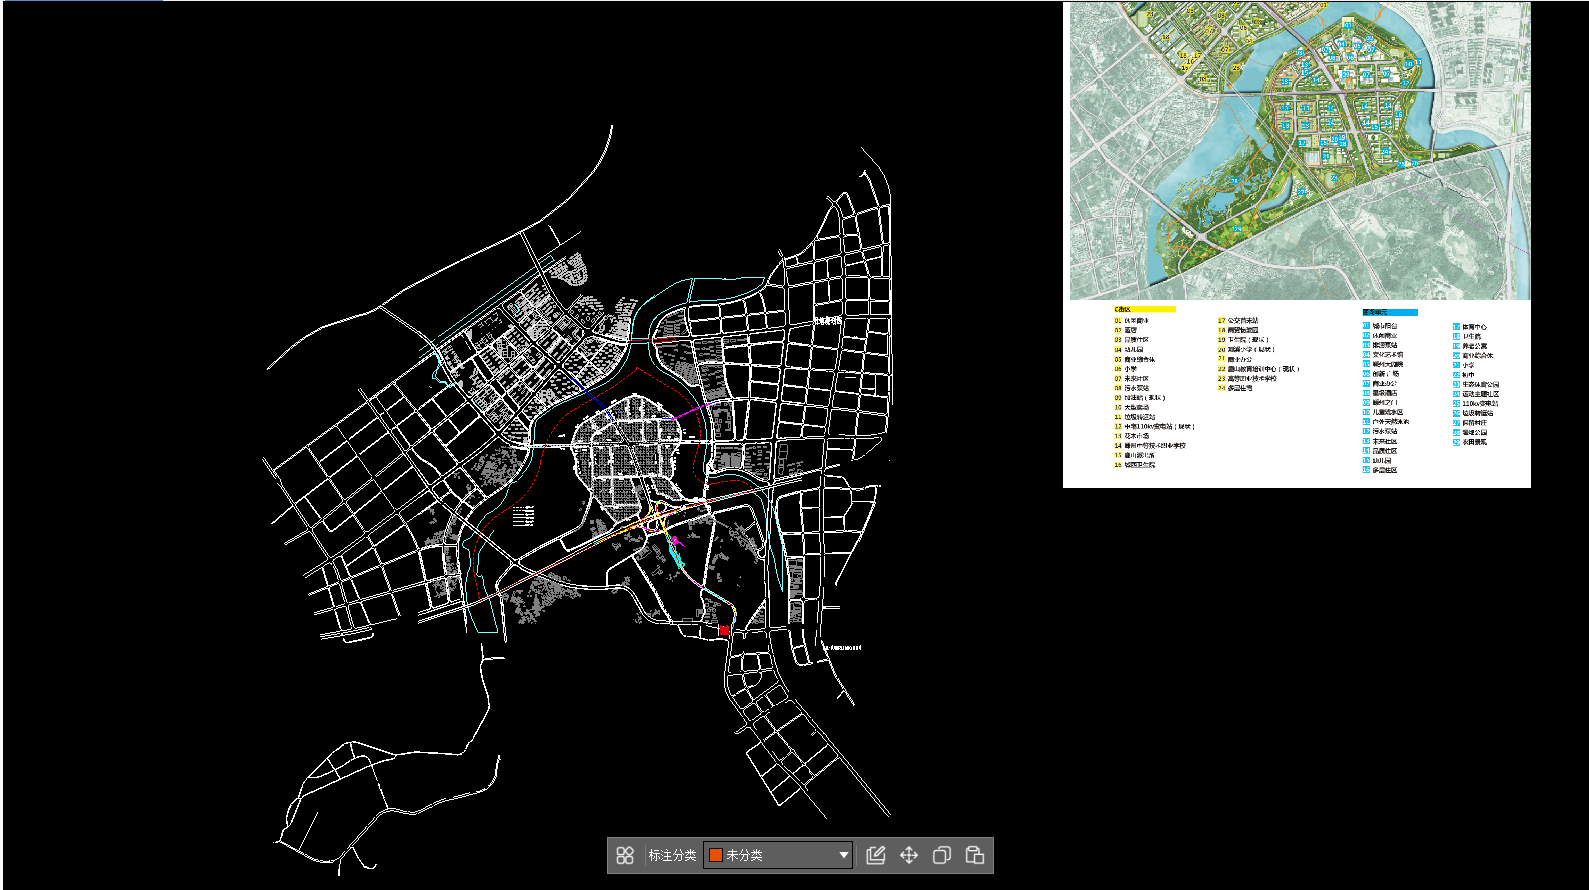This screenshot has width=1589, height=890.
Task: Click the blue legend header bar
Action: tap(1389, 312)
